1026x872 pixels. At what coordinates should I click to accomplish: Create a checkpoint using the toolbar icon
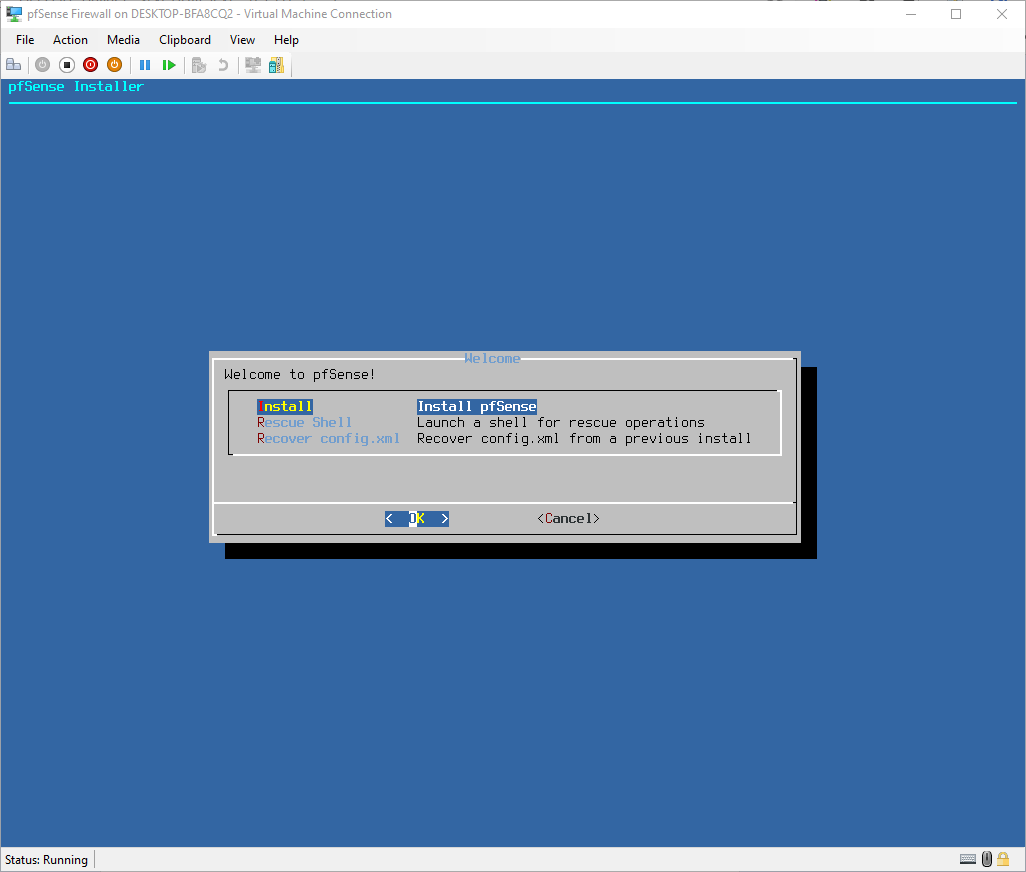tap(199, 65)
